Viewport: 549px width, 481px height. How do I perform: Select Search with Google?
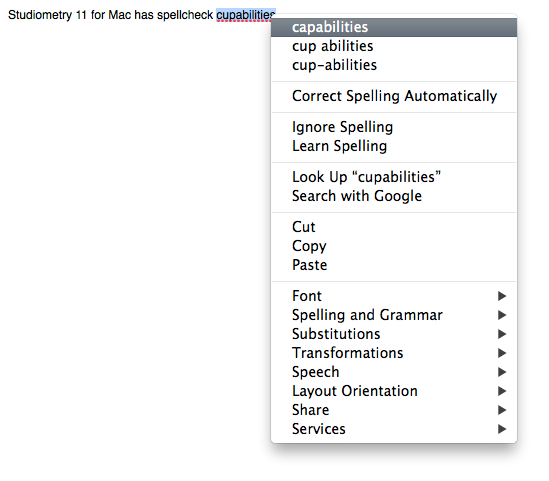pyautogui.click(x=394, y=196)
